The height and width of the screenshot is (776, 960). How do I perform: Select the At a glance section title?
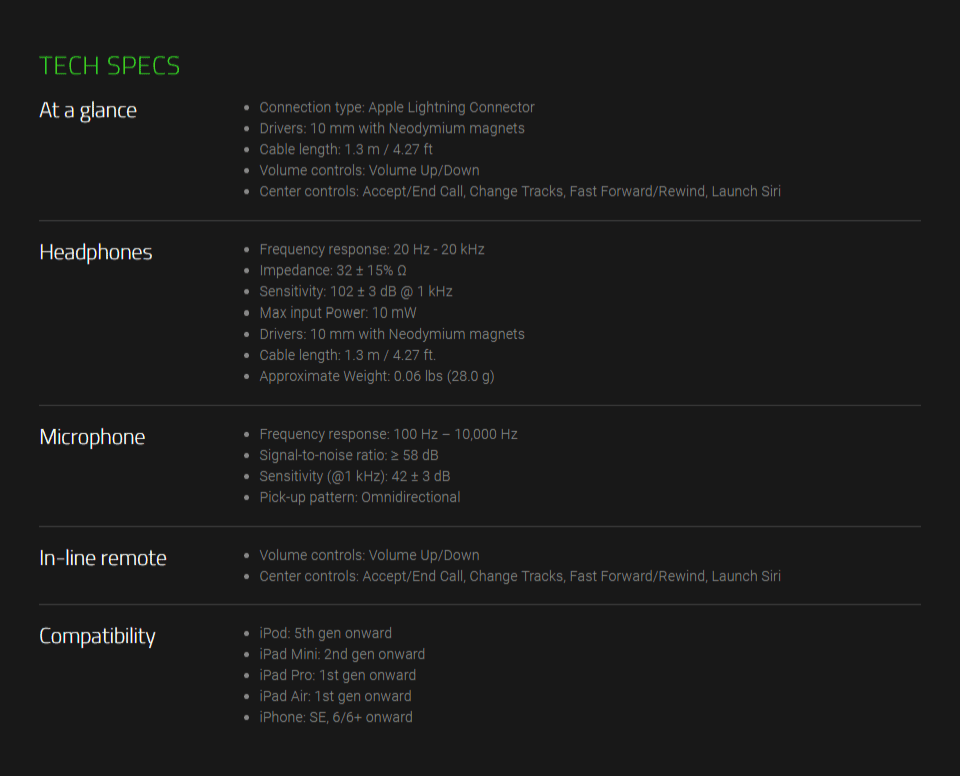(x=88, y=110)
